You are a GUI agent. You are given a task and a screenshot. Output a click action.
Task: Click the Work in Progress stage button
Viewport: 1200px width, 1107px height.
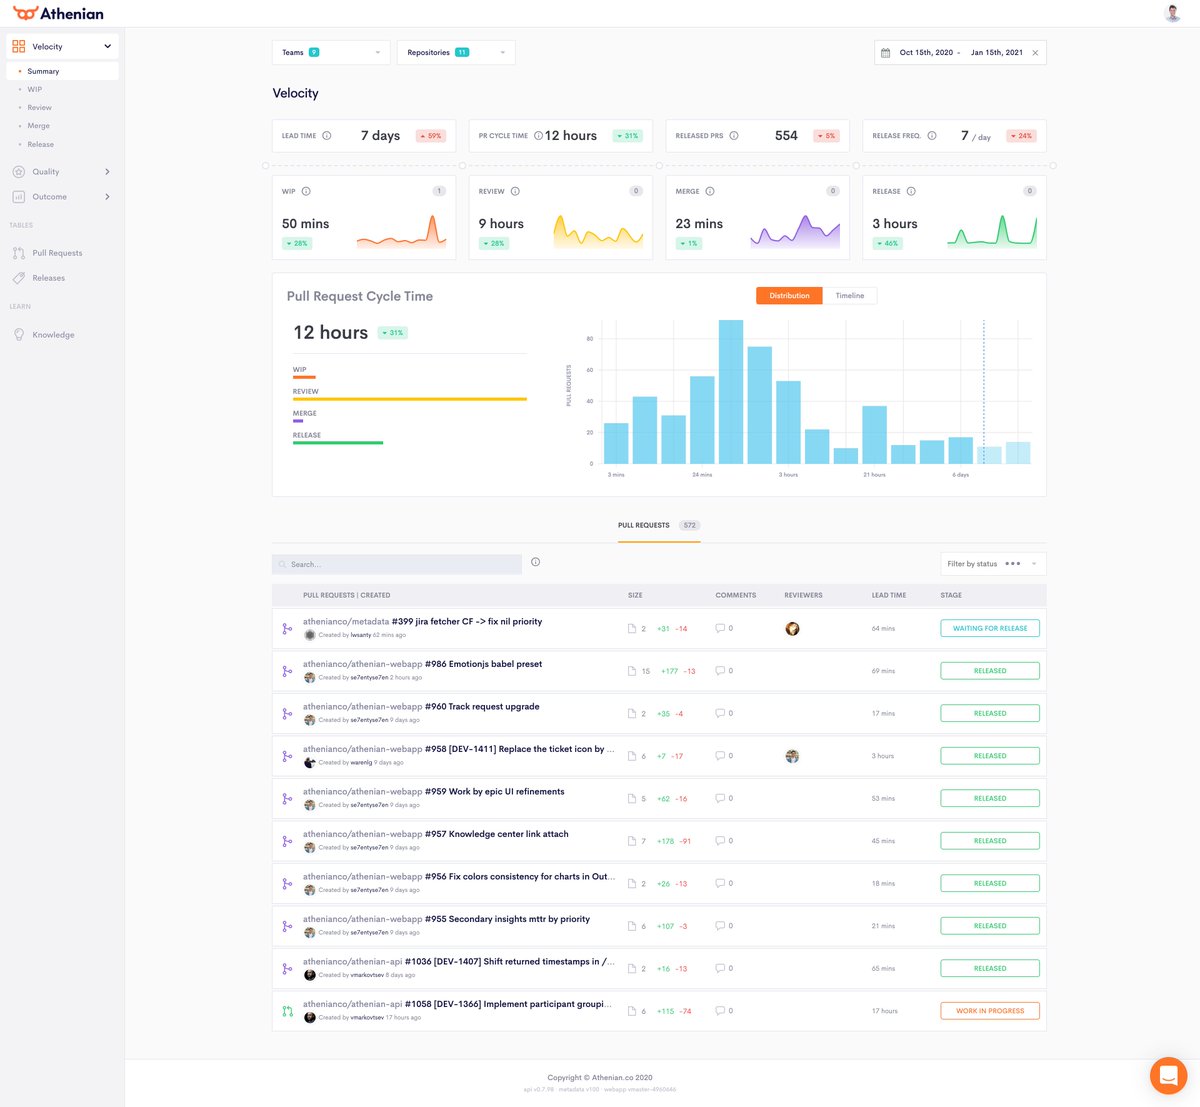990,1011
